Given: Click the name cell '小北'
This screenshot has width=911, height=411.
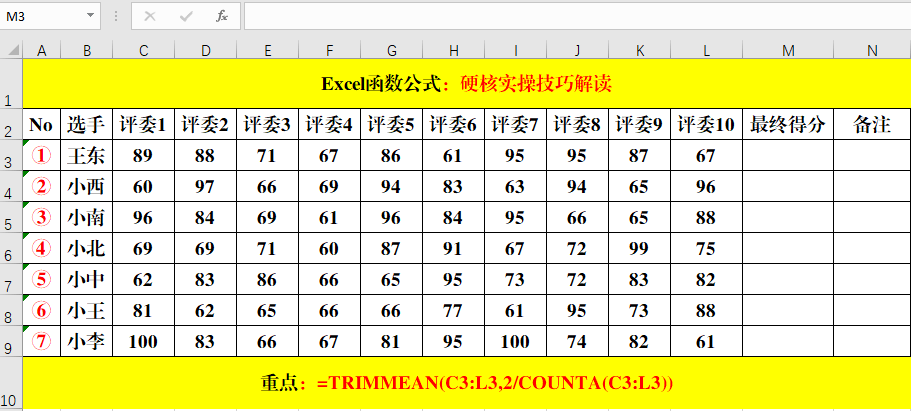Looking at the screenshot, I should [x=87, y=249].
